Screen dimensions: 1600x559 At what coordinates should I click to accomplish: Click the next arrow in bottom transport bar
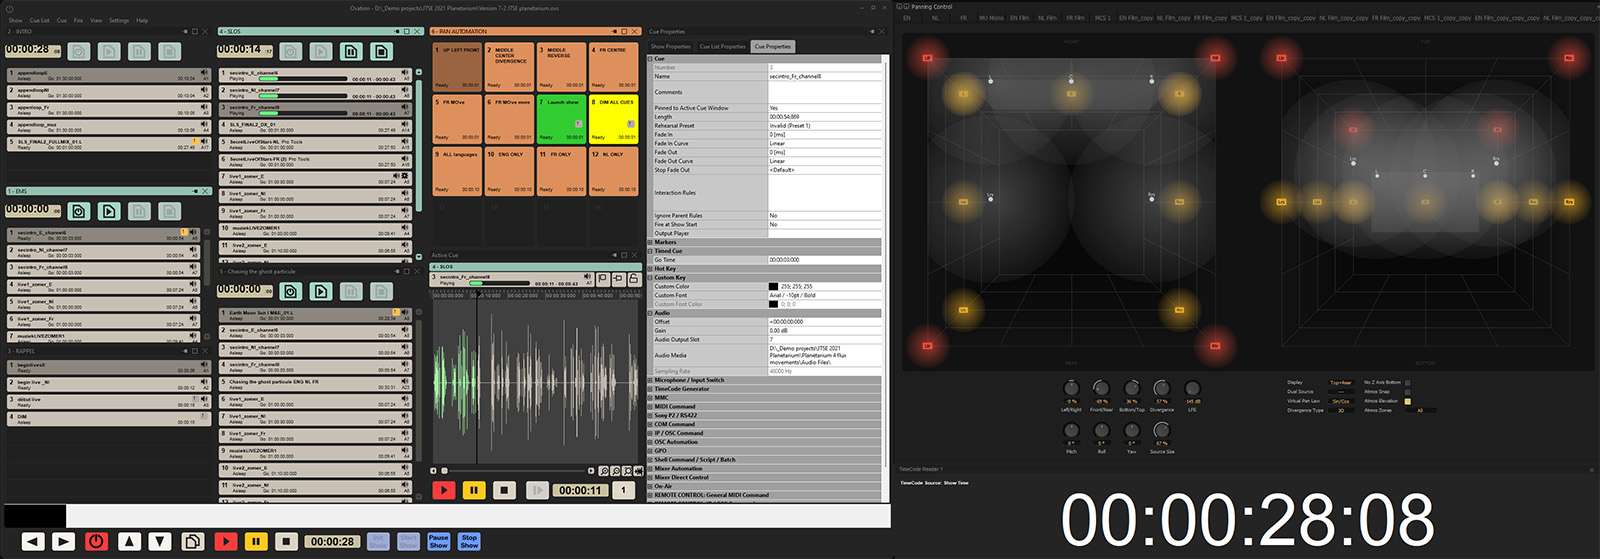click(63, 541)
